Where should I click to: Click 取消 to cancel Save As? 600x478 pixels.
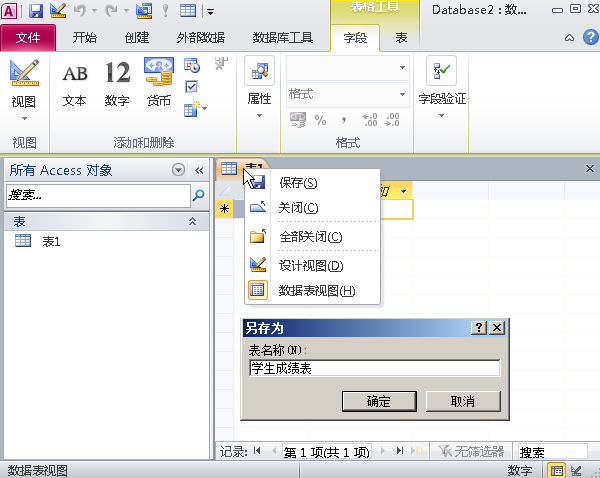point(463,401)
